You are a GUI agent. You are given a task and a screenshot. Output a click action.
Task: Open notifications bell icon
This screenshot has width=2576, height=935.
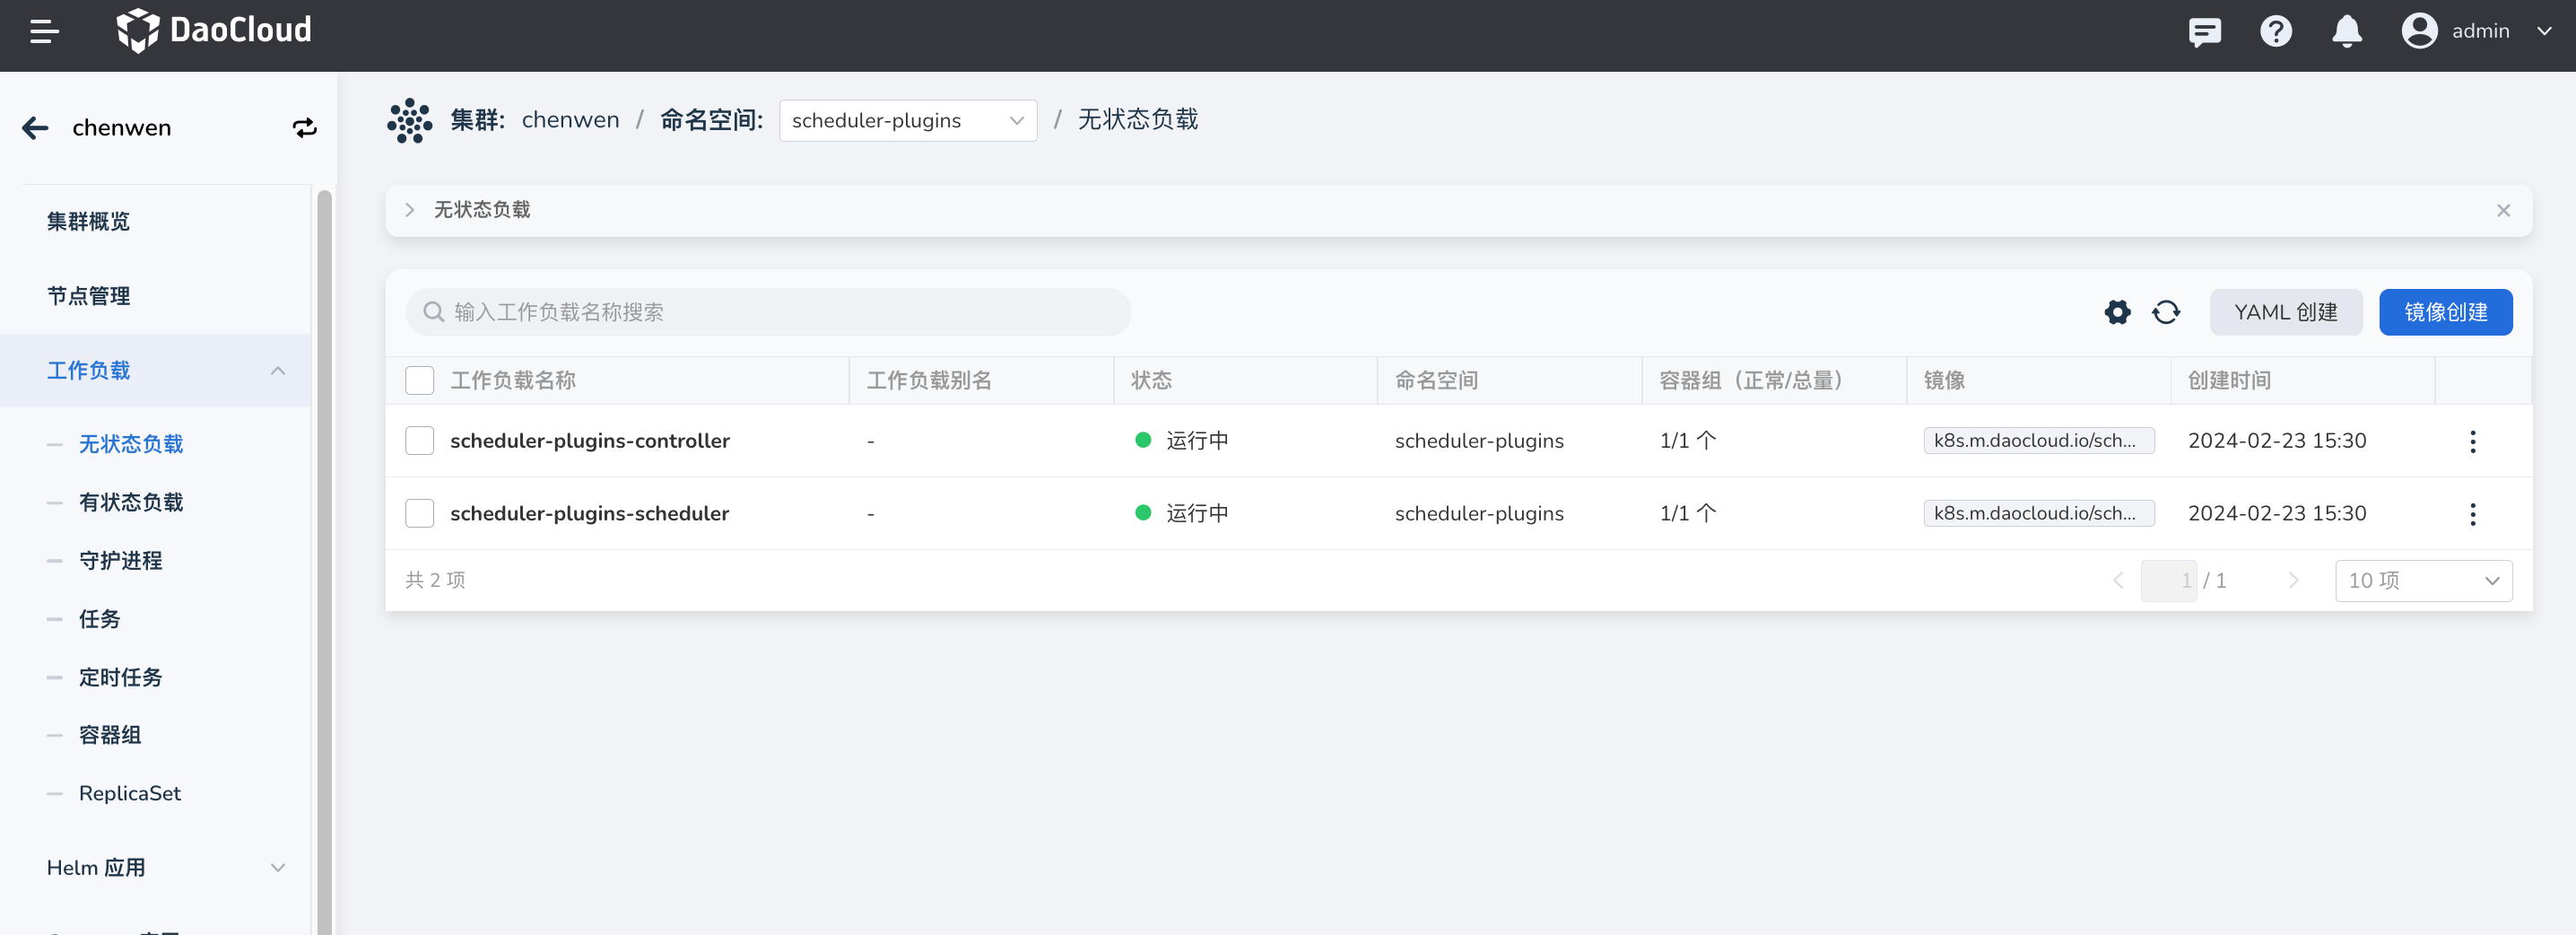[x=2346, y=32]
